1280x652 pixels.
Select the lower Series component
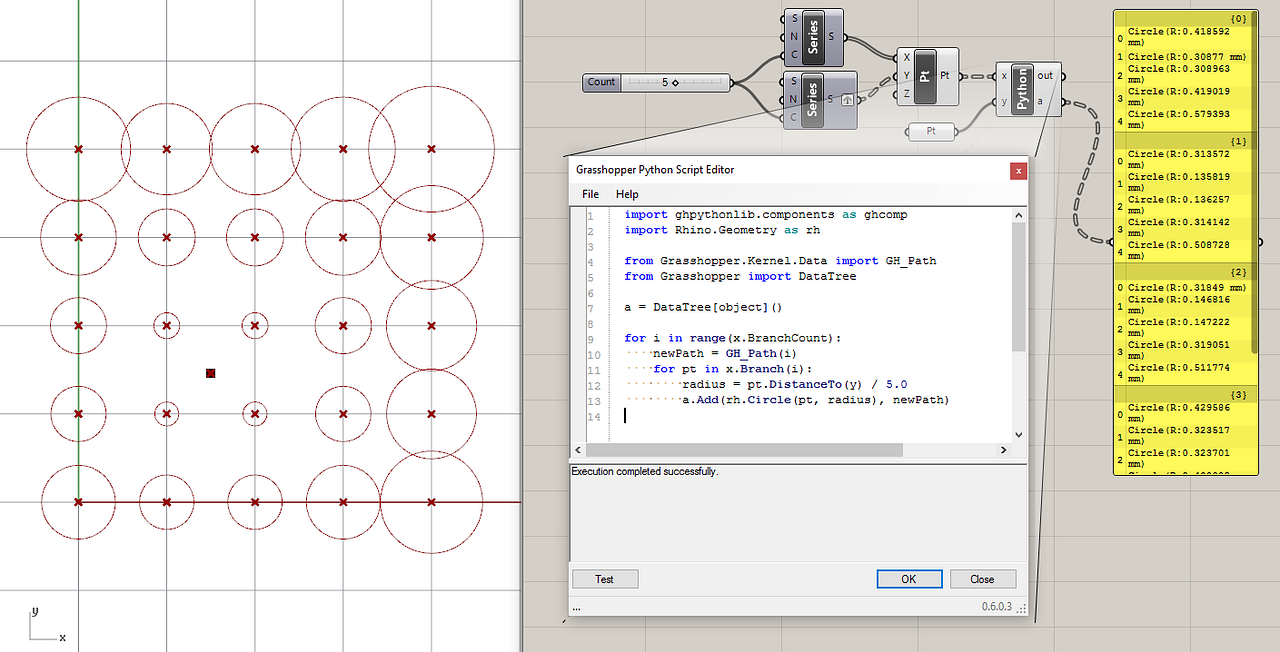click(x=814, y=99)
